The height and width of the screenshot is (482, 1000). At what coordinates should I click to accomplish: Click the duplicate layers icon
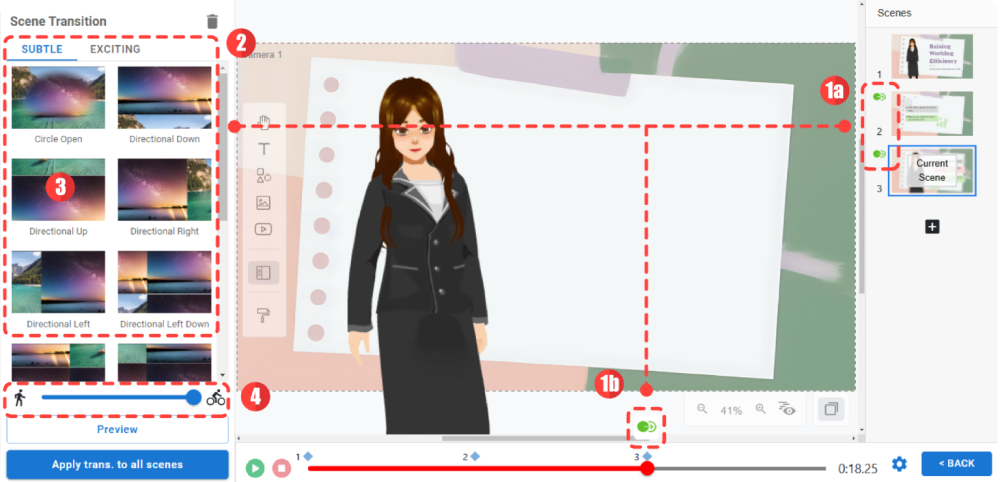(831, 409)
